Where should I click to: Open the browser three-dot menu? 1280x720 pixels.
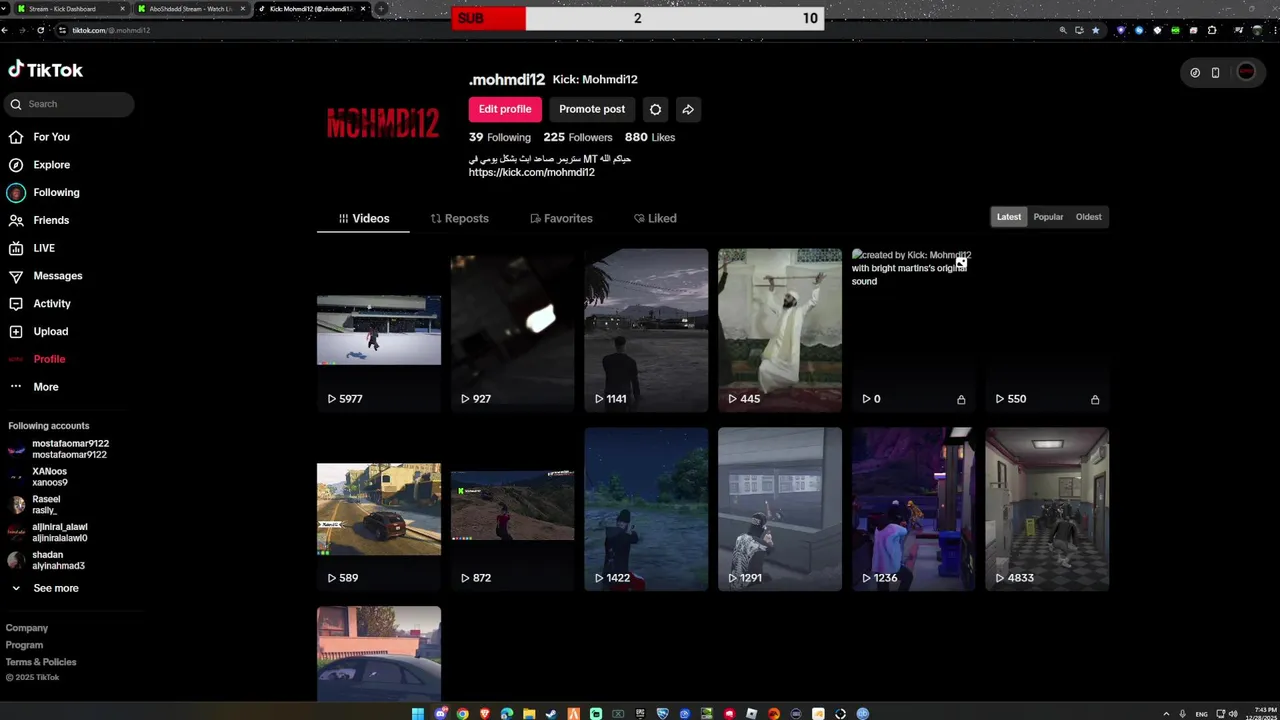tap(1275, 30)
